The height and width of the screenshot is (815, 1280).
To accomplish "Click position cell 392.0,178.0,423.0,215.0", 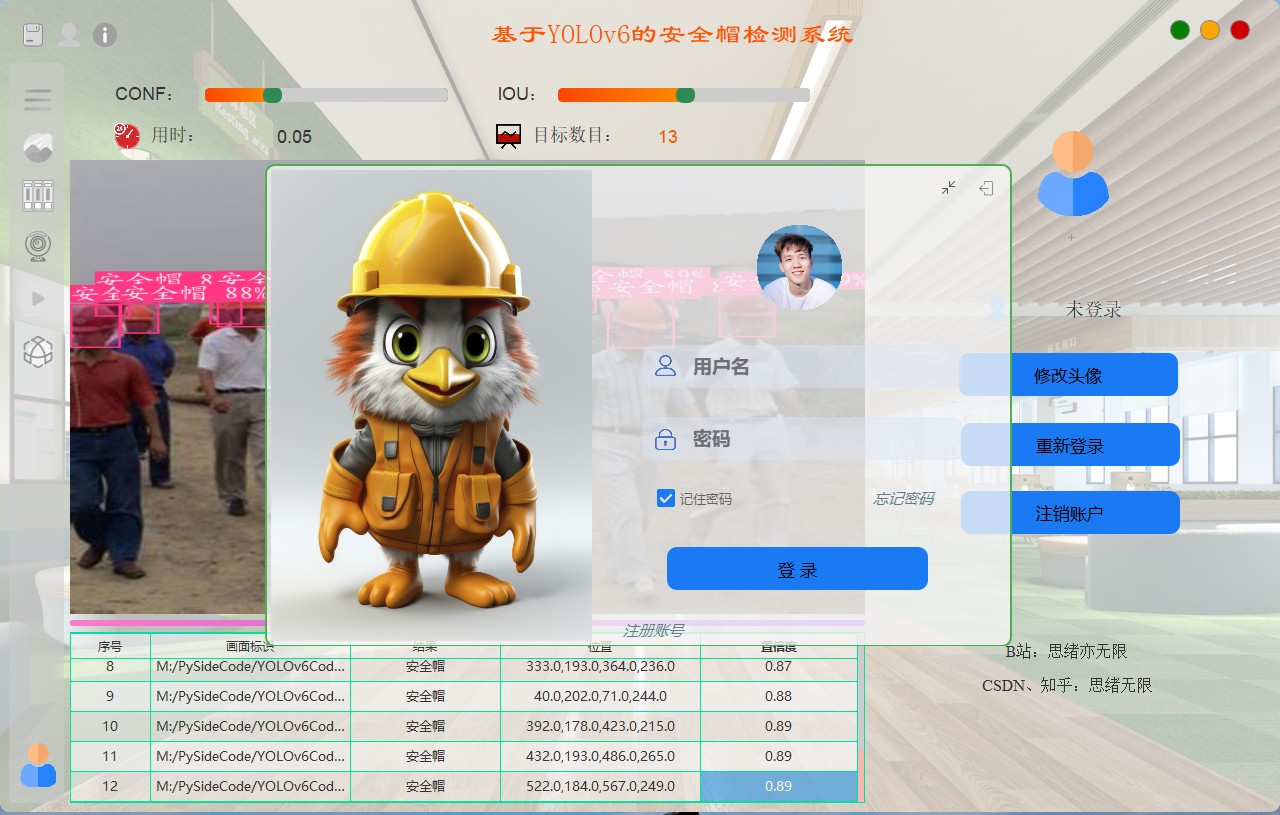I will [x=600, y=726].
